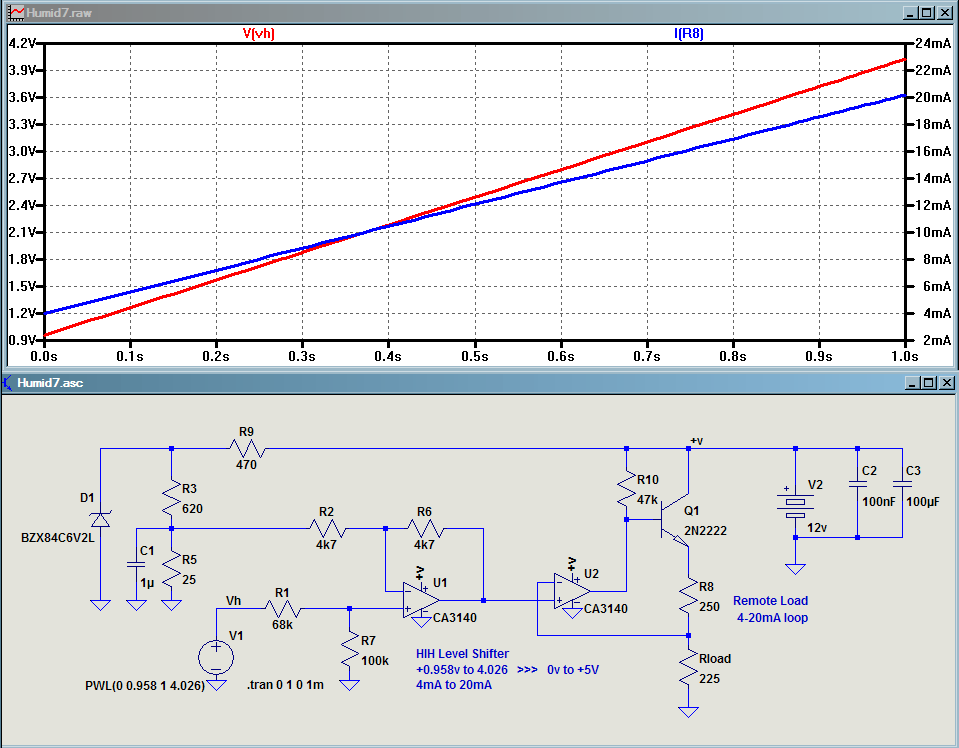Select the R9 resistor symbol on top rail
This screenshot has height=748, width=959.
point(247,449)
